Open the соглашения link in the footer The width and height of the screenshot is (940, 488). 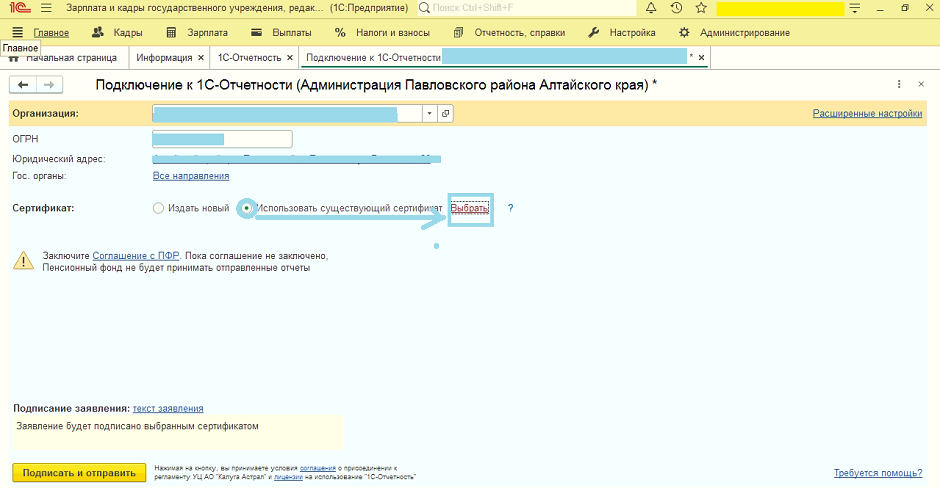click(x=318, y=468)
